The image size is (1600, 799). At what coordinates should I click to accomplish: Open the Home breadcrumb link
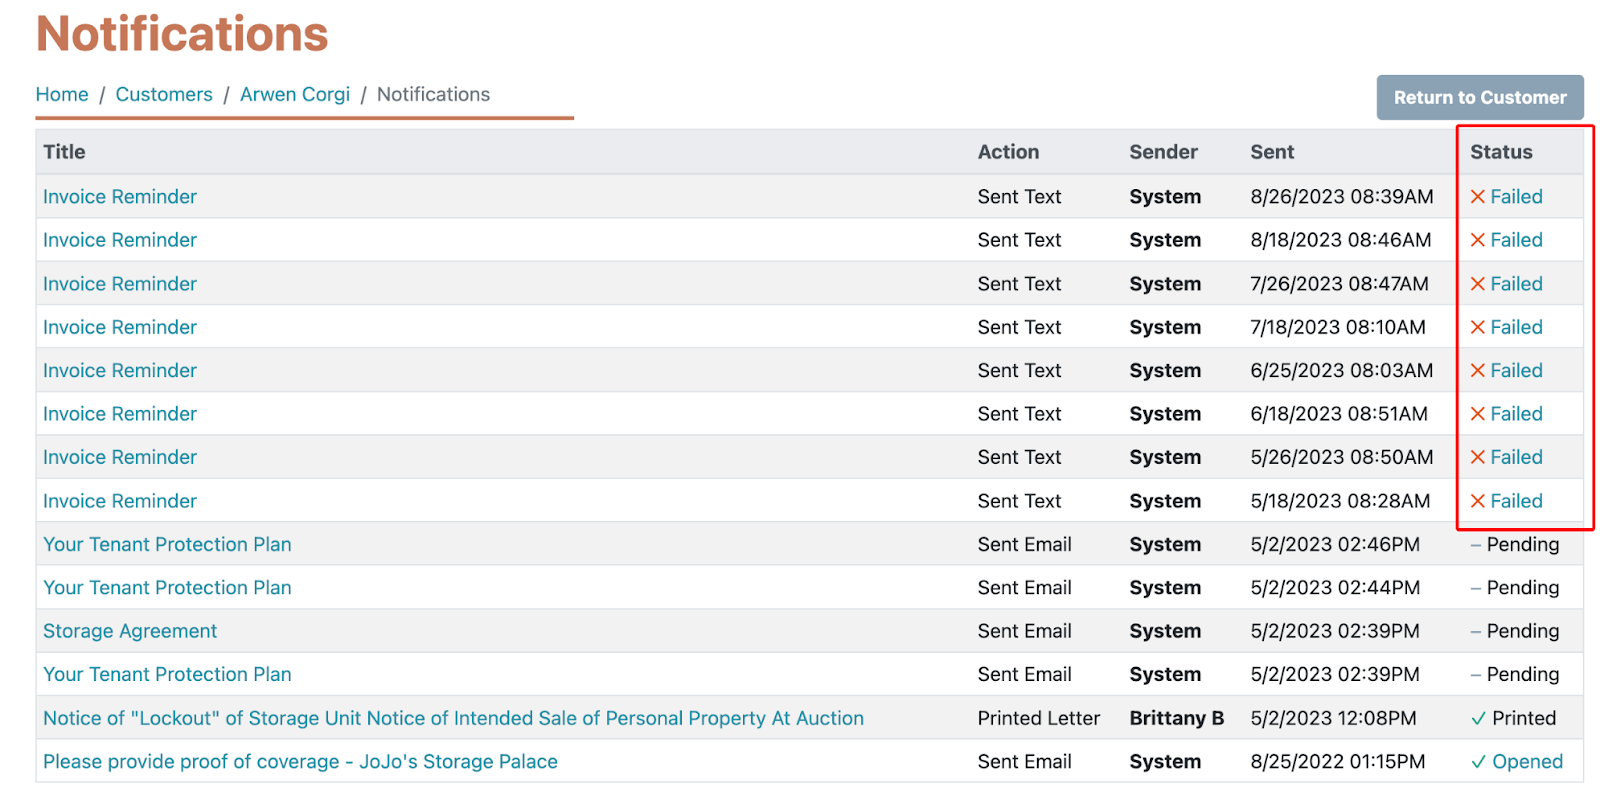[x=62, y=95]
